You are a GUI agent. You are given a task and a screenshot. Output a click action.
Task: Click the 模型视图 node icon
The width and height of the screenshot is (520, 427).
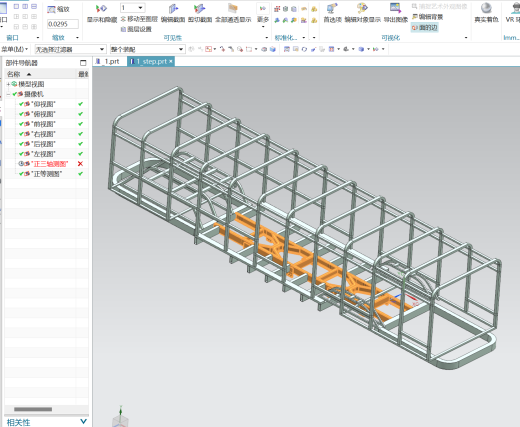(x=14, y=84)
